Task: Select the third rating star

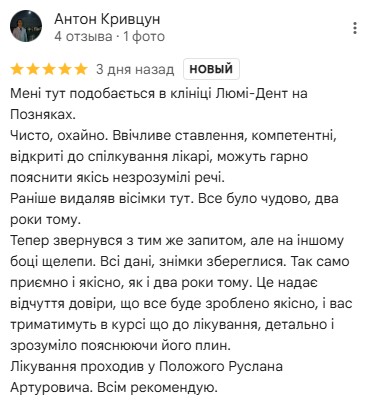Action: [x=49, y=69]
